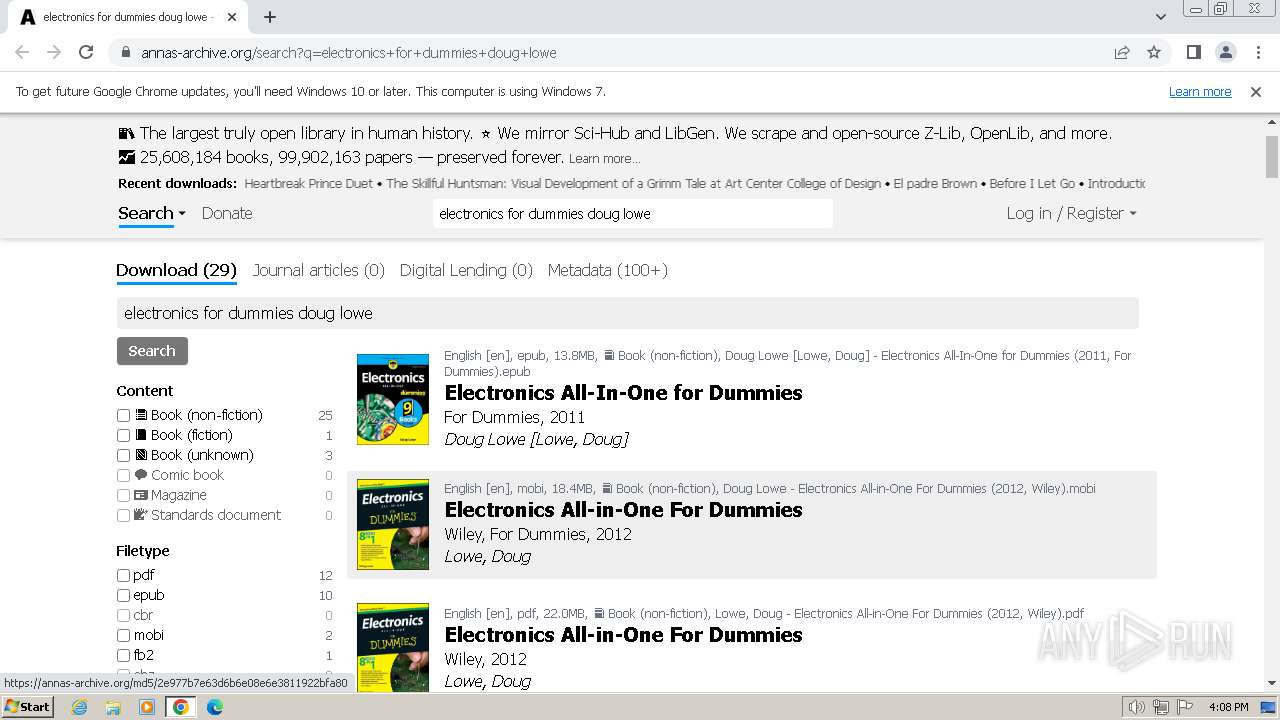
Task: Click the site lock padlock icon
Action: click(x=125, y=52)
